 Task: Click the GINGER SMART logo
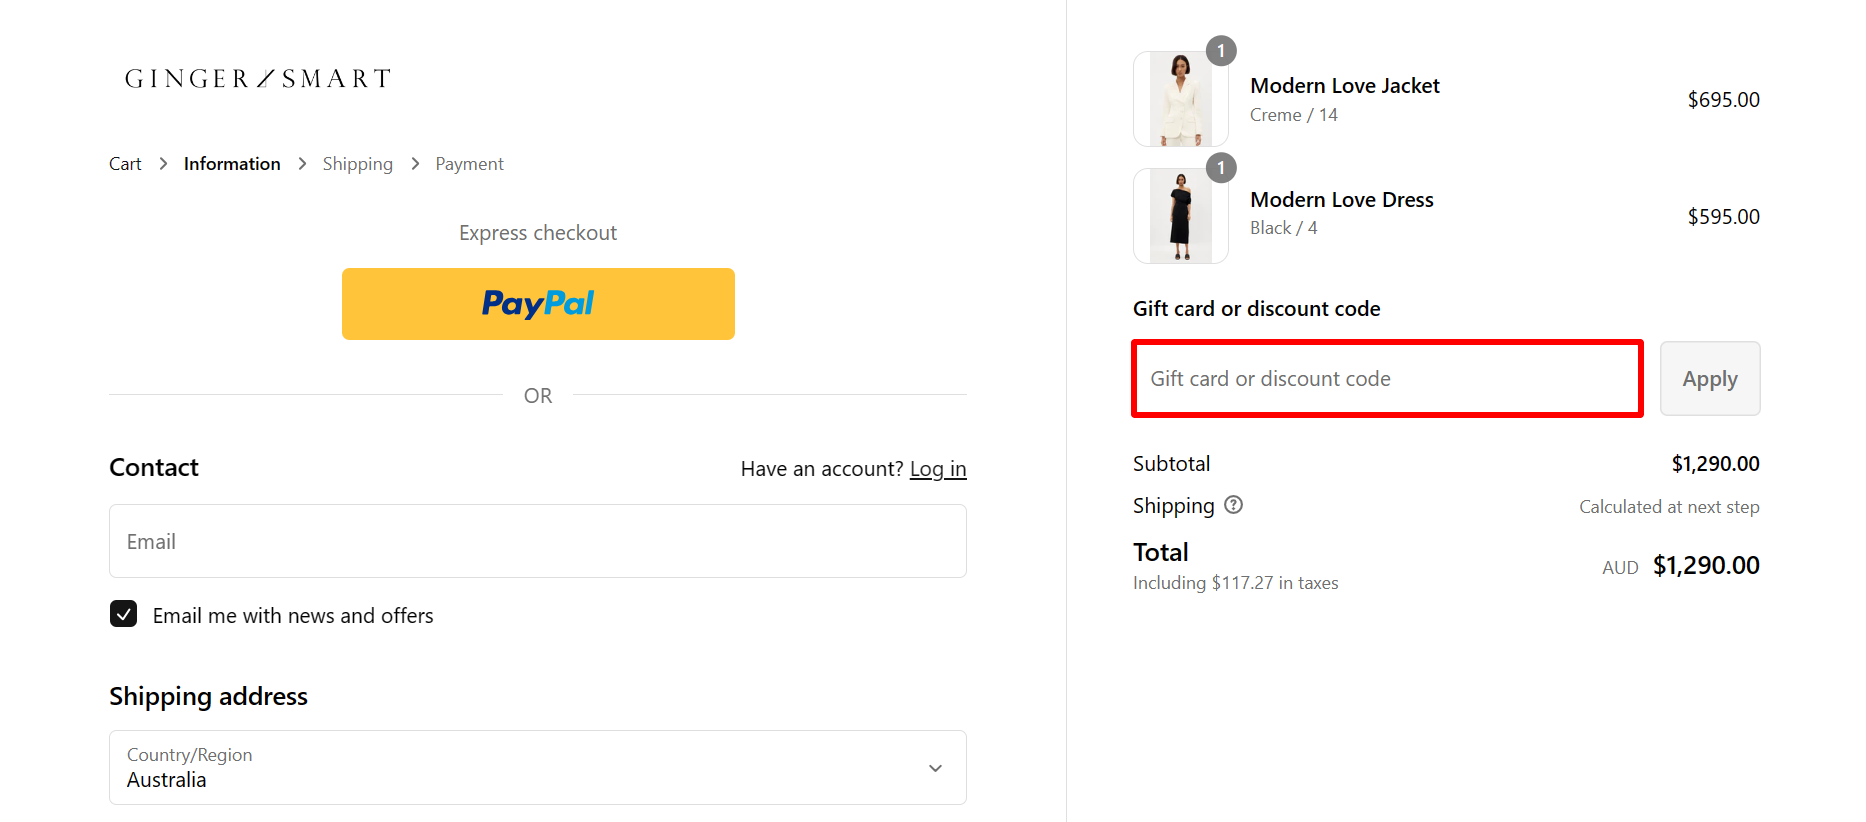(x=256, y=78)
